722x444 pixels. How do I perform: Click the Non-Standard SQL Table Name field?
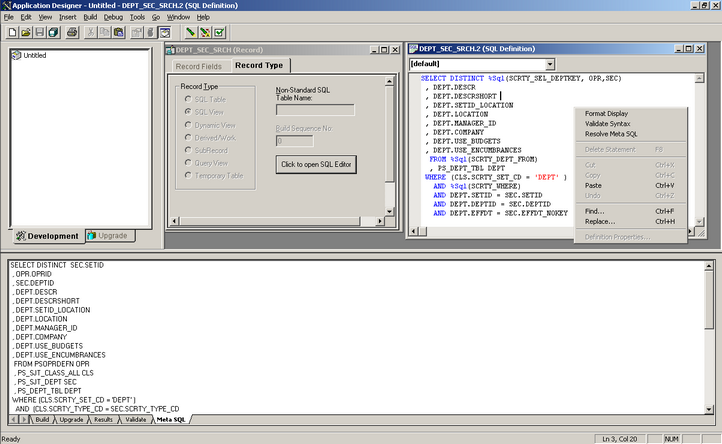315,110
